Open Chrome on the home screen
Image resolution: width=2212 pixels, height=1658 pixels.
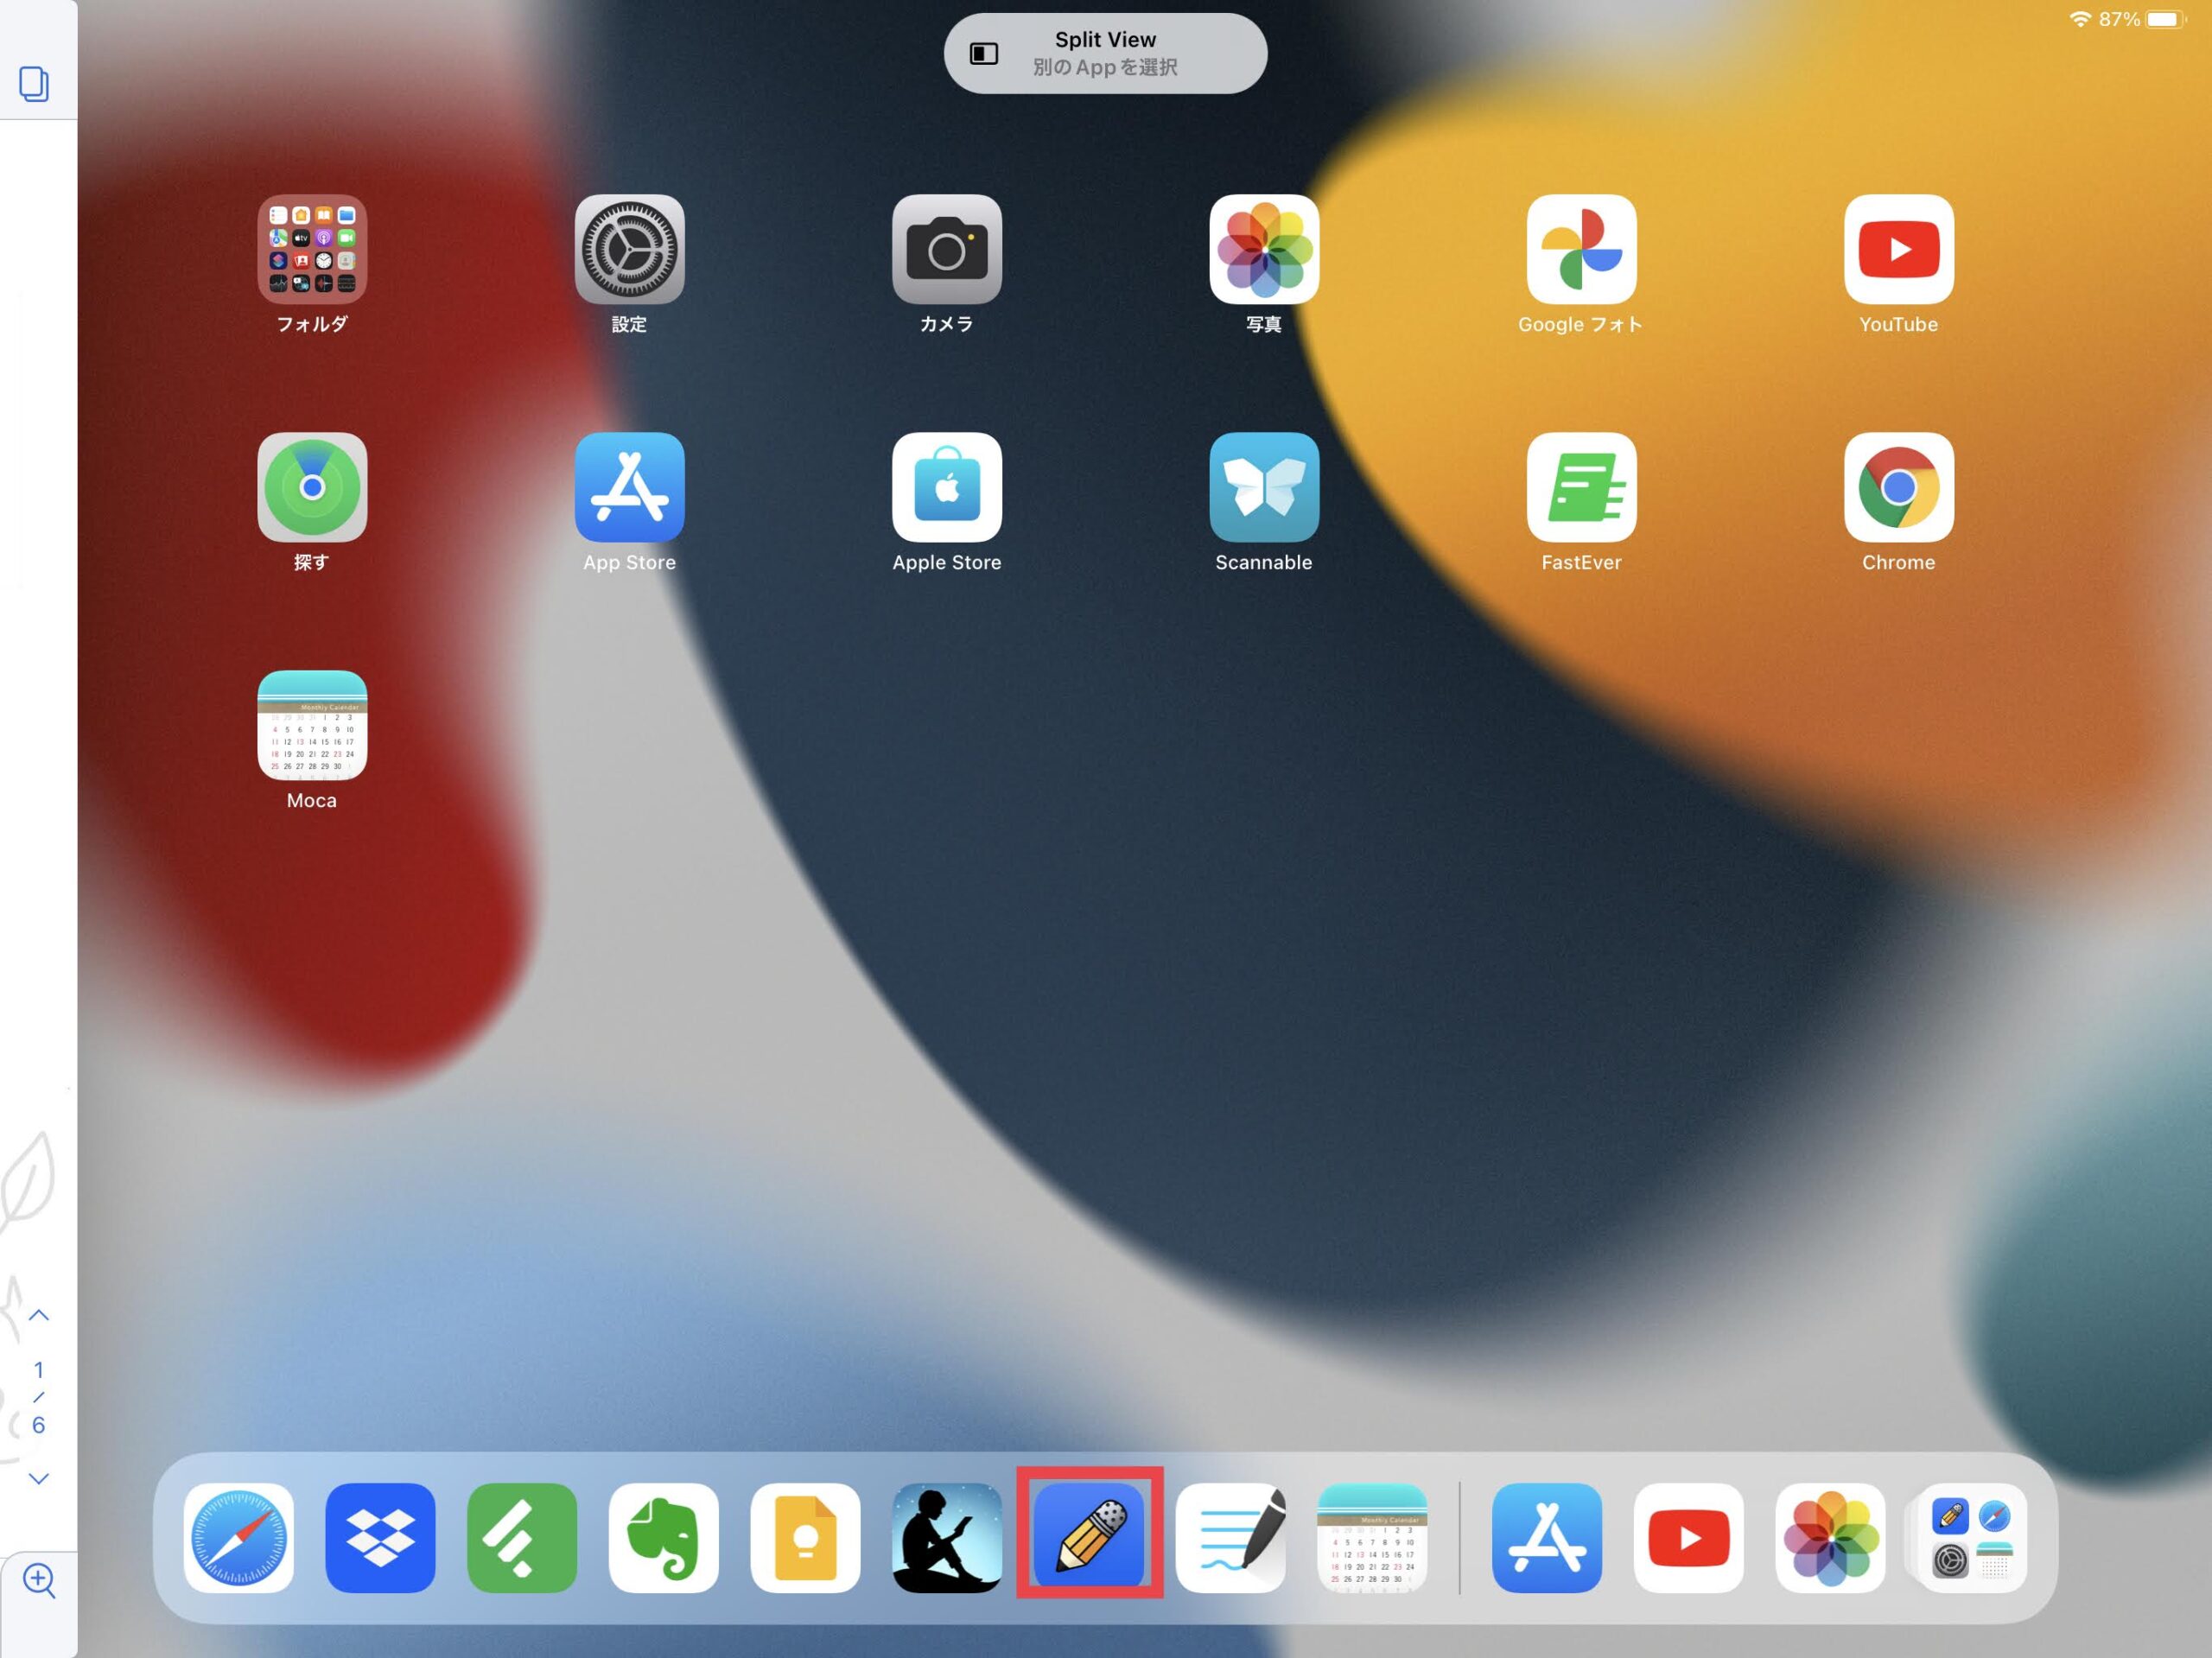[x=1898, y=487]
